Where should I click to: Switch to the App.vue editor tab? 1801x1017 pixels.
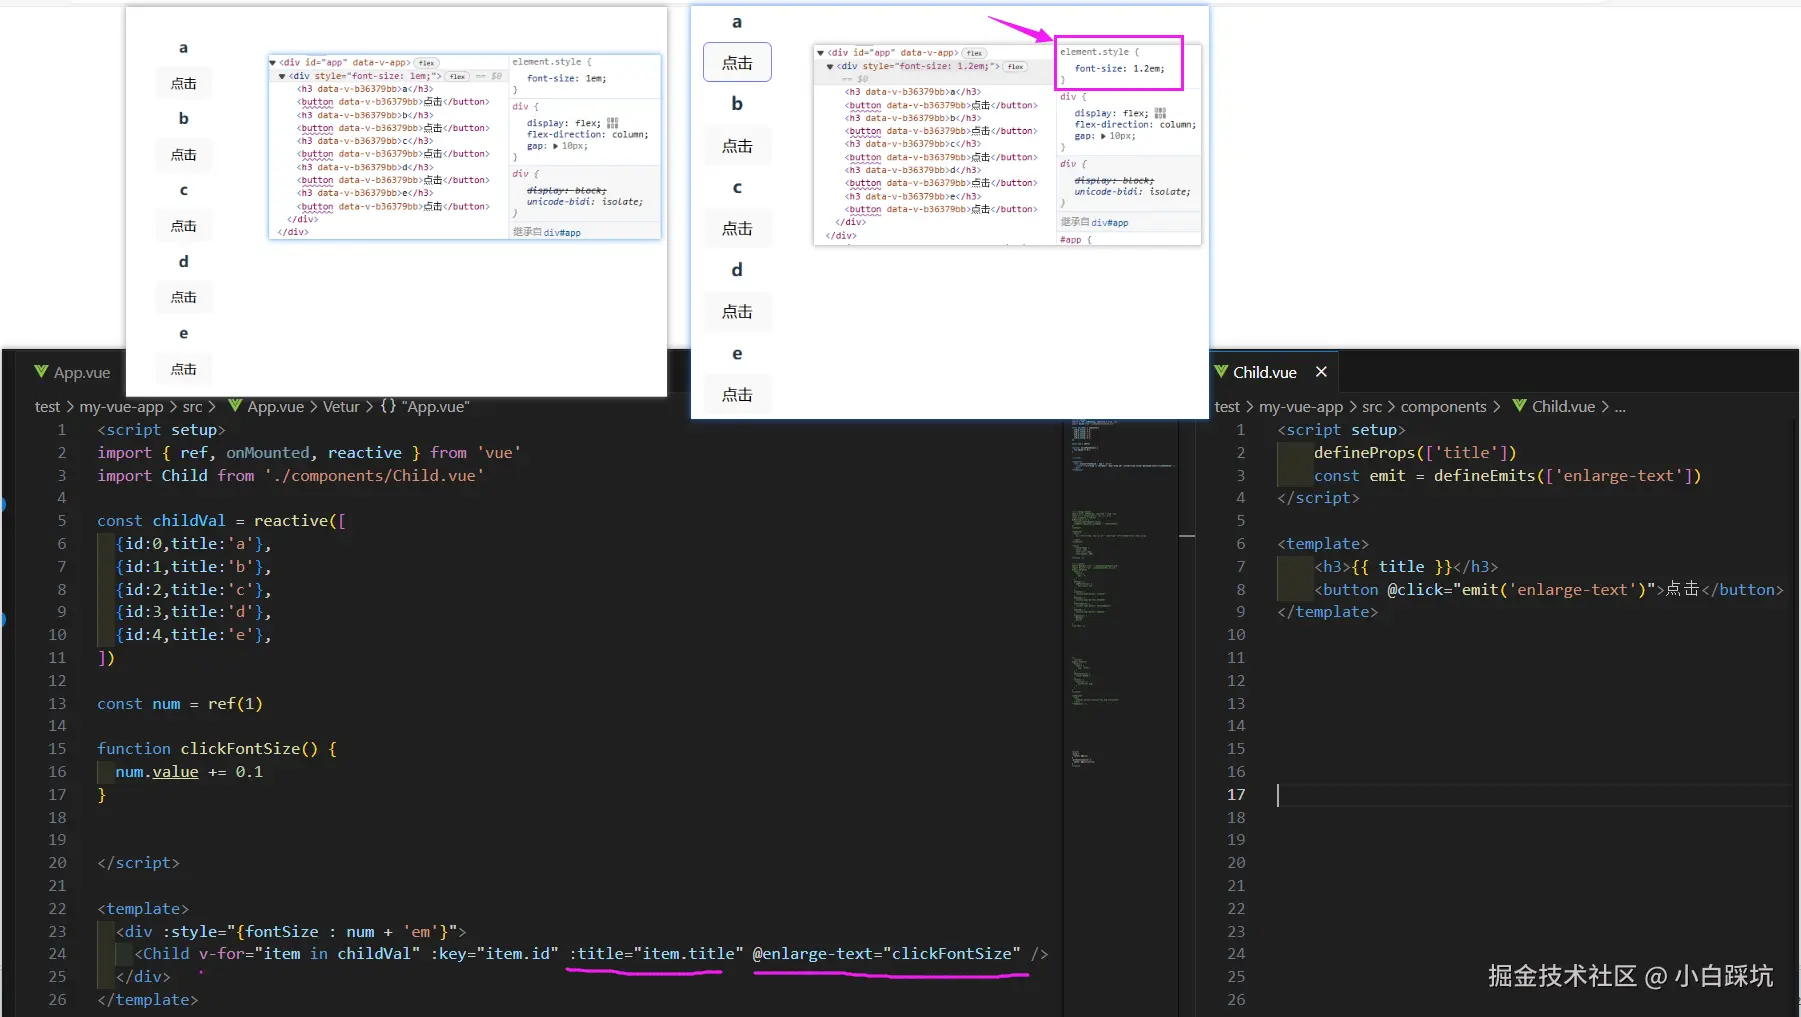pos(72,372)
